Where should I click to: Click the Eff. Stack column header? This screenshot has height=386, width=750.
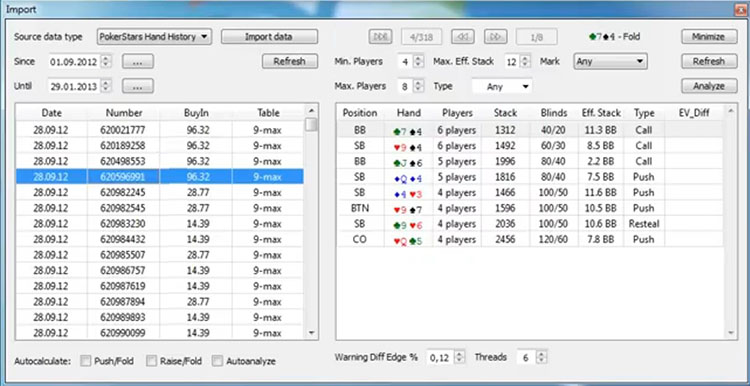tap(601, 113)
